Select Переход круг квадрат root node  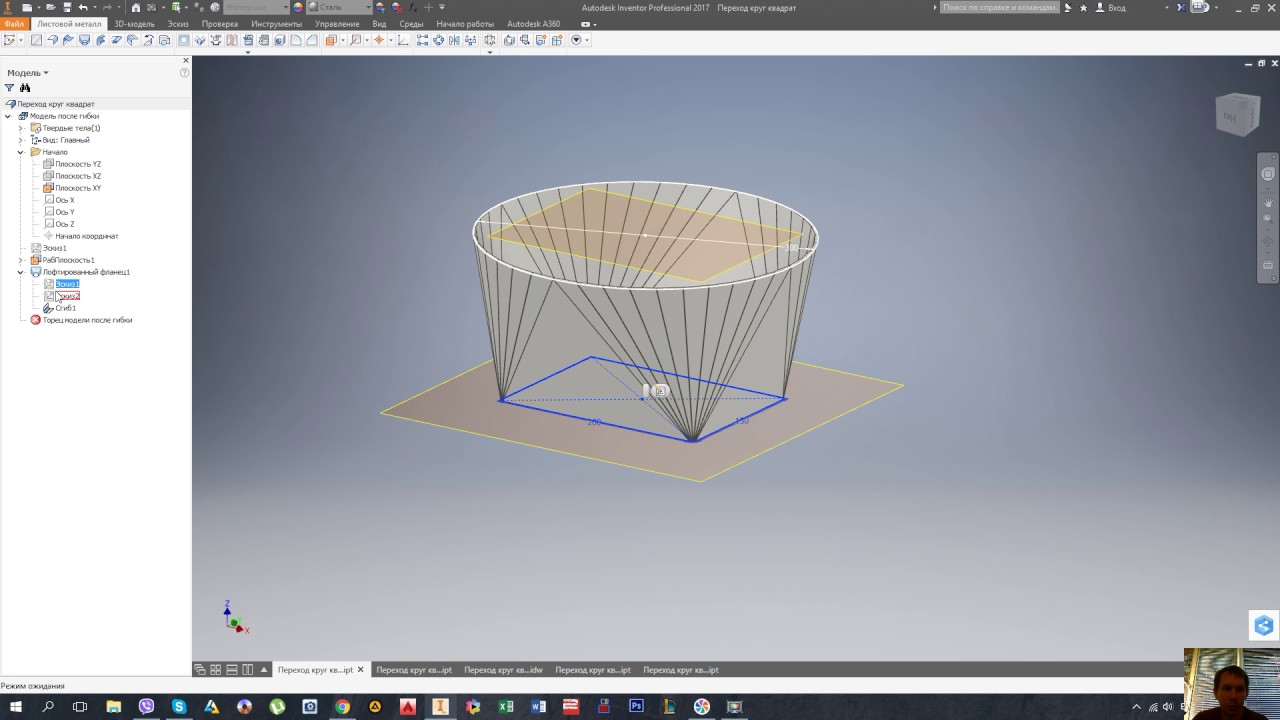click(55, 104)
